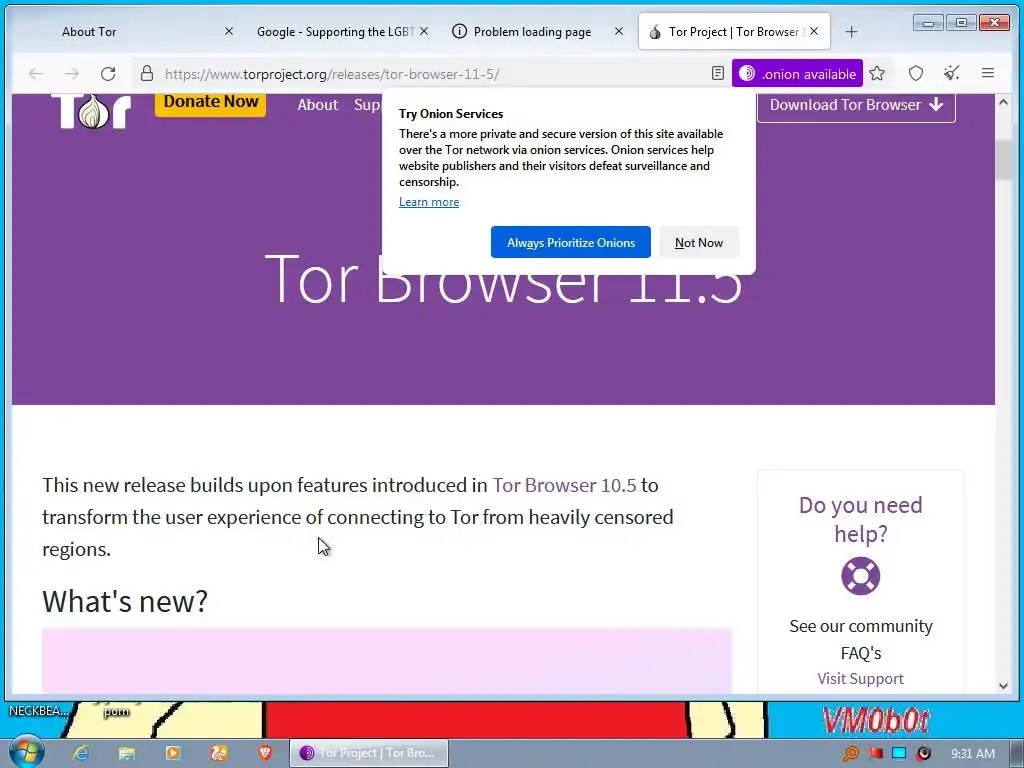Click Tor Project taskbar window button
Image resolution: width=1024 pixels, height=768 pixels.
370,753
